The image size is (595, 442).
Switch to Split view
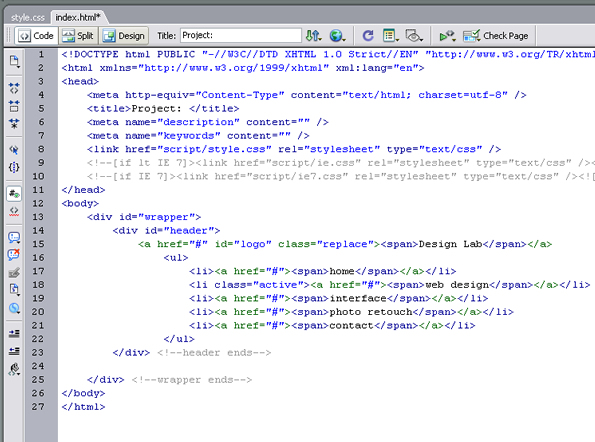(78, 36)
